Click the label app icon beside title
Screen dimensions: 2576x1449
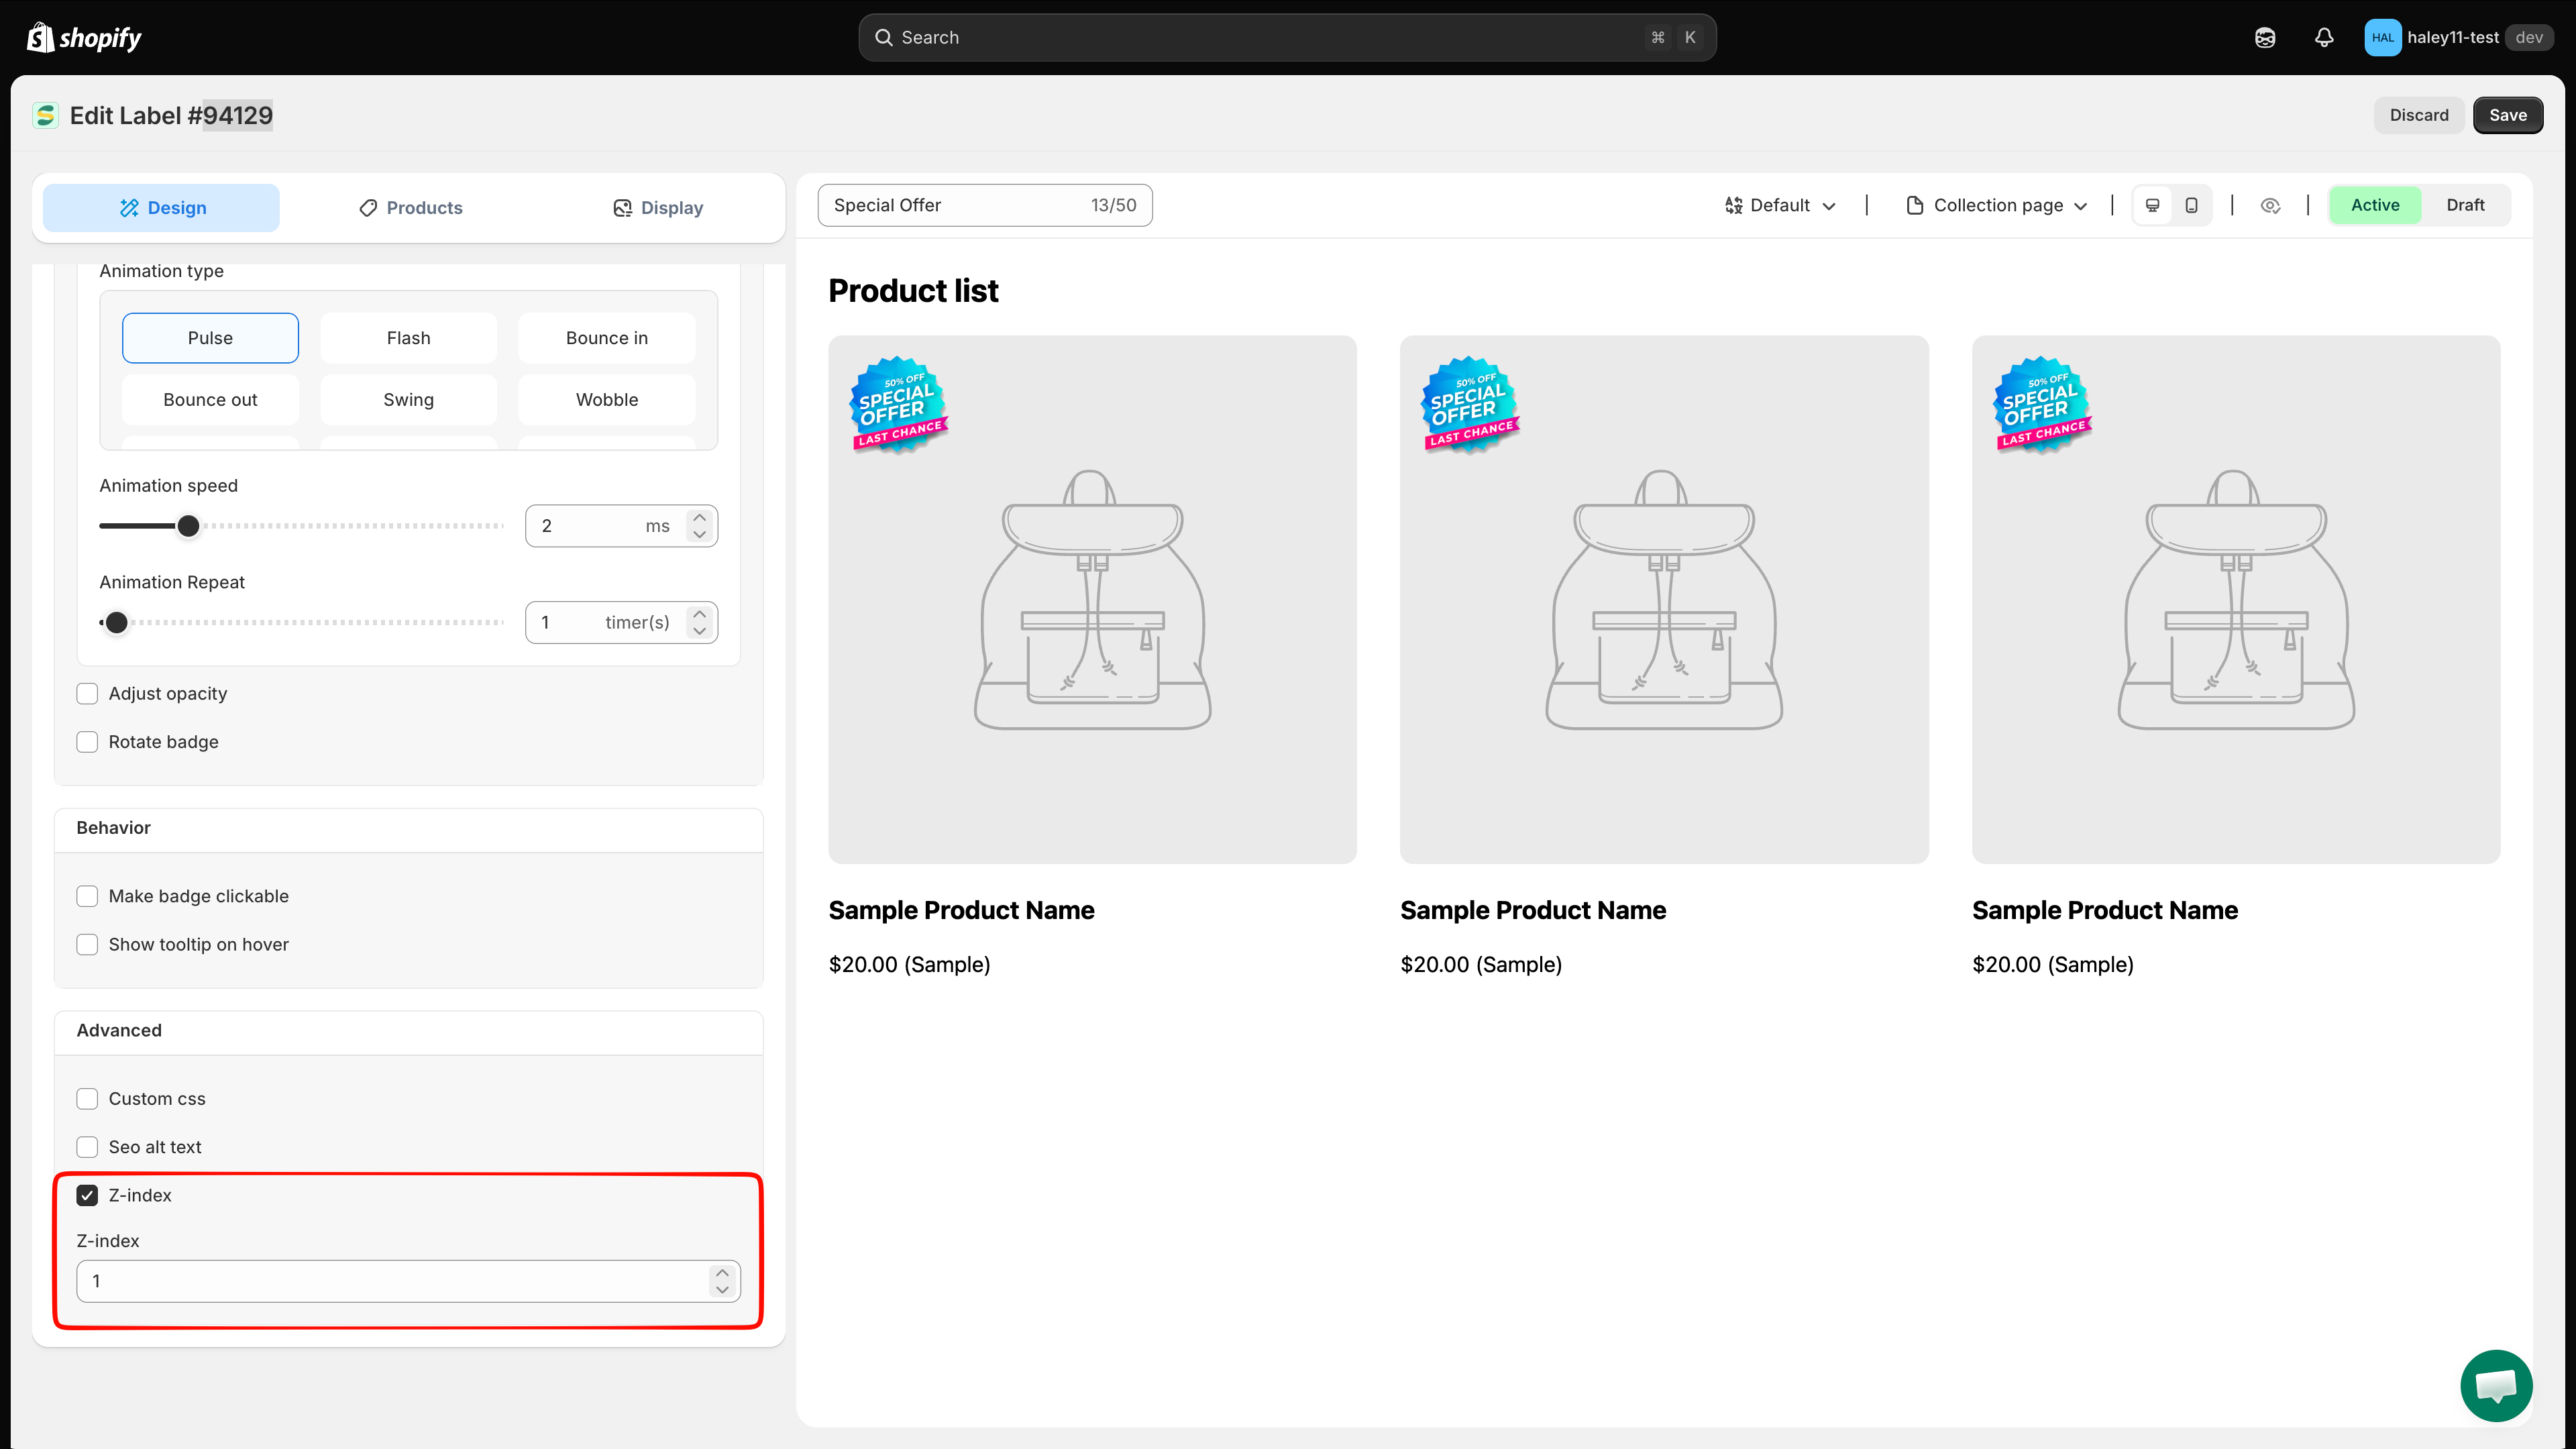(x=45, y=115)
